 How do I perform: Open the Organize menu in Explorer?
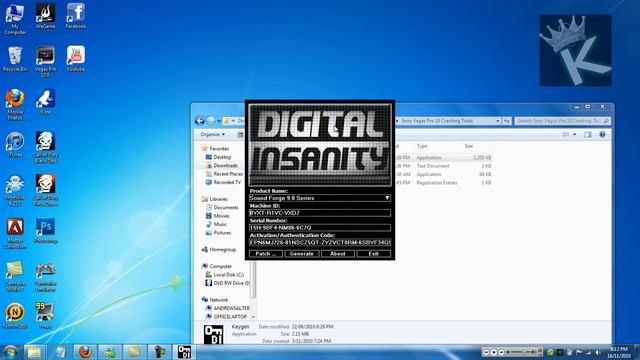coord(212,134)
